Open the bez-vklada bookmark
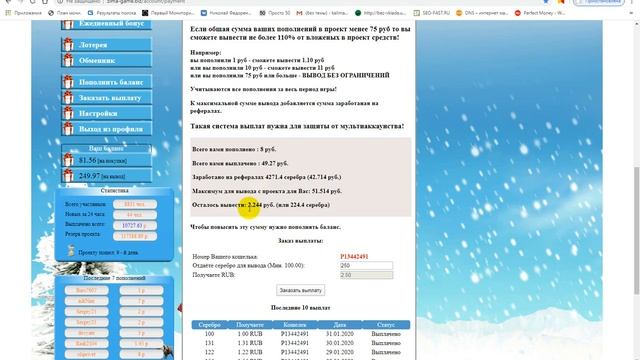640x360 pixels. (380, 13)
